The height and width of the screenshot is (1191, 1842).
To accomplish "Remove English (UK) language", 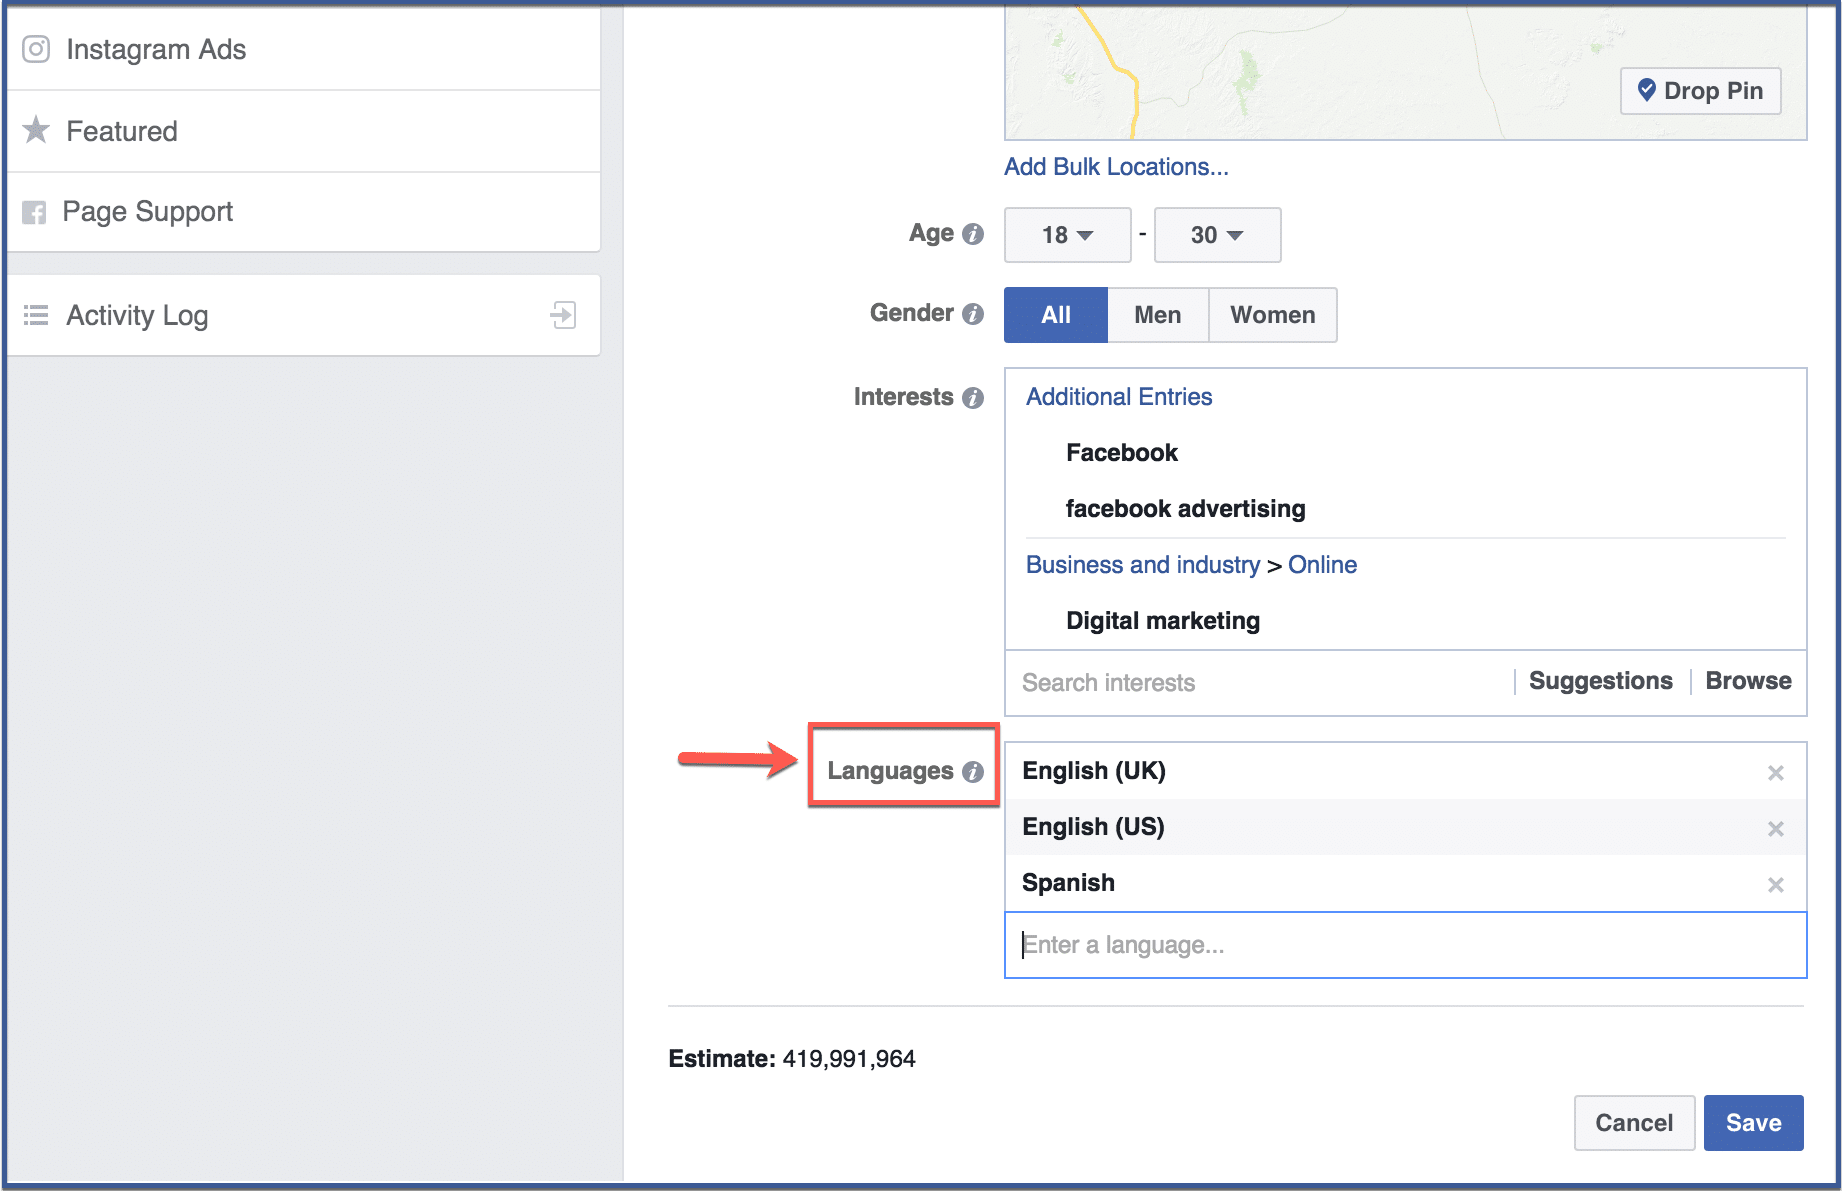I will [1776, 773].
